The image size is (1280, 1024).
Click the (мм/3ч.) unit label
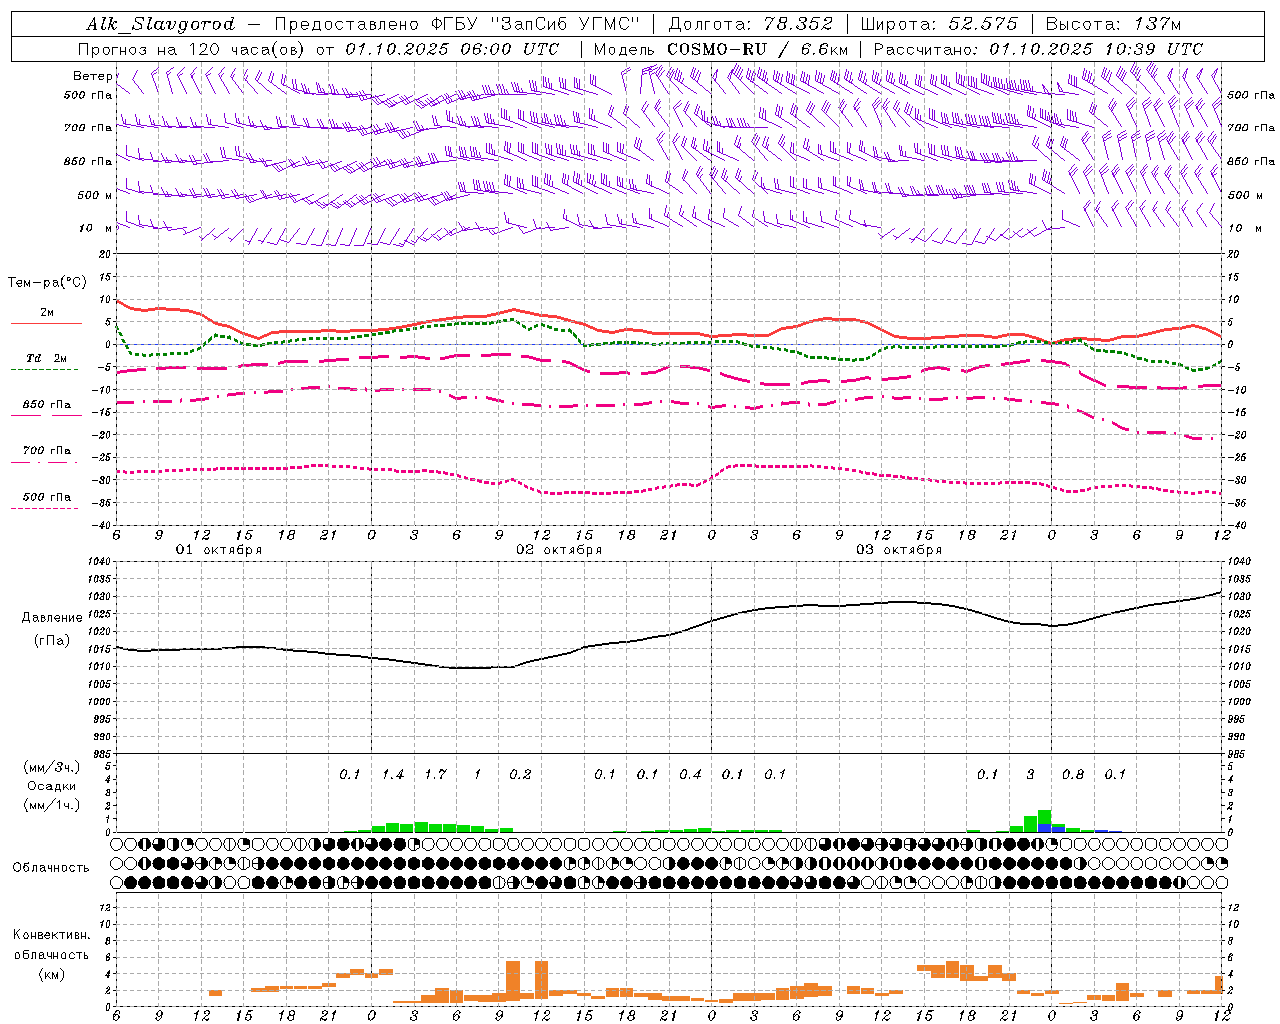pos(52,767)
